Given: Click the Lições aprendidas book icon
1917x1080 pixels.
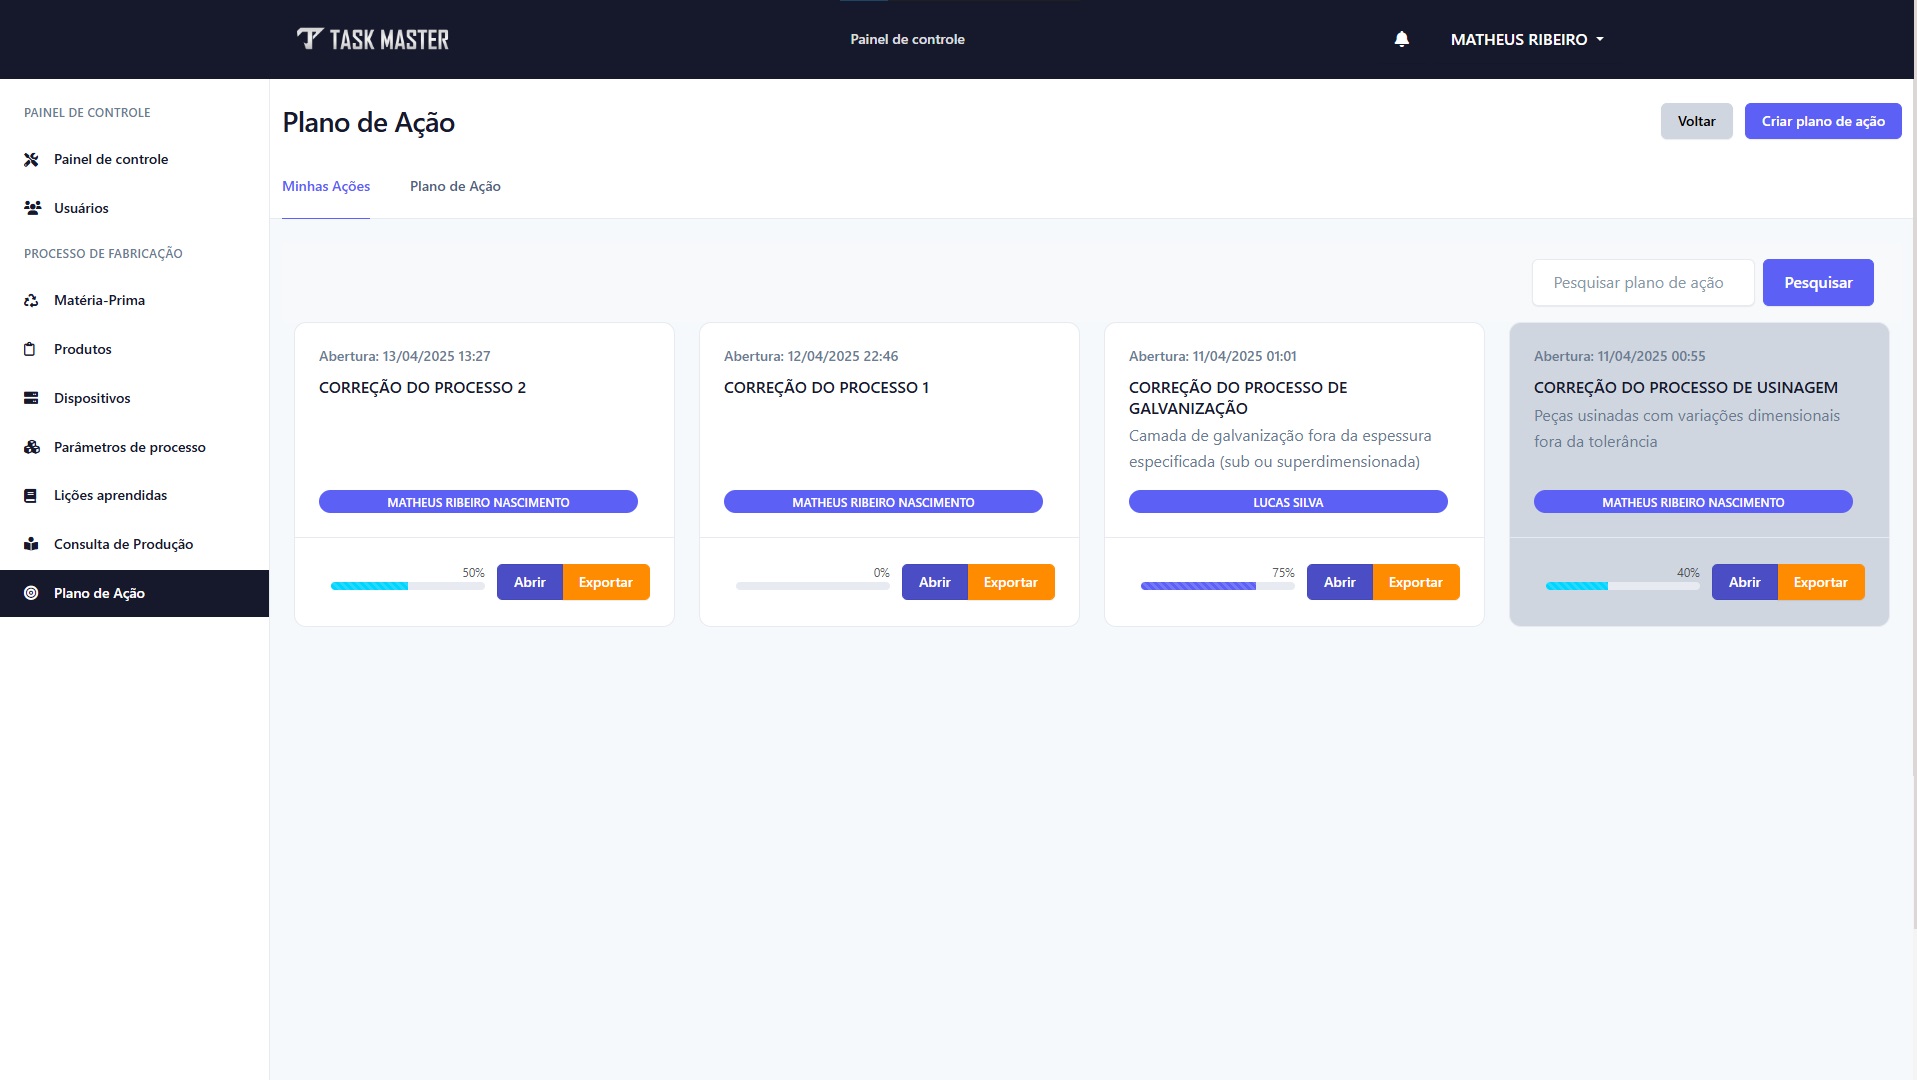Looking at the screenshot, I should (31, 495).
